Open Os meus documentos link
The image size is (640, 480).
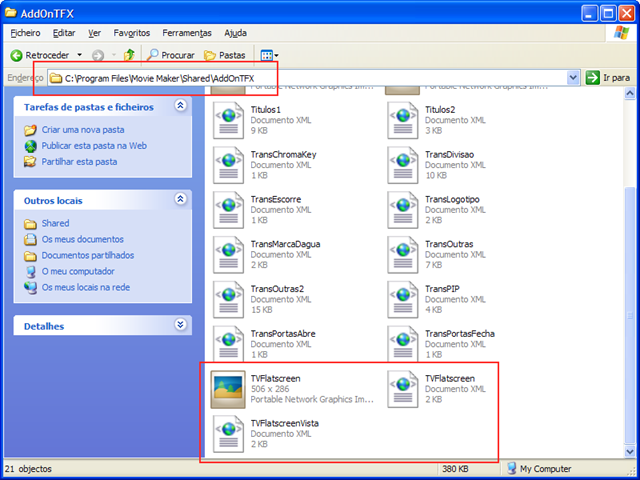point(82,239)
